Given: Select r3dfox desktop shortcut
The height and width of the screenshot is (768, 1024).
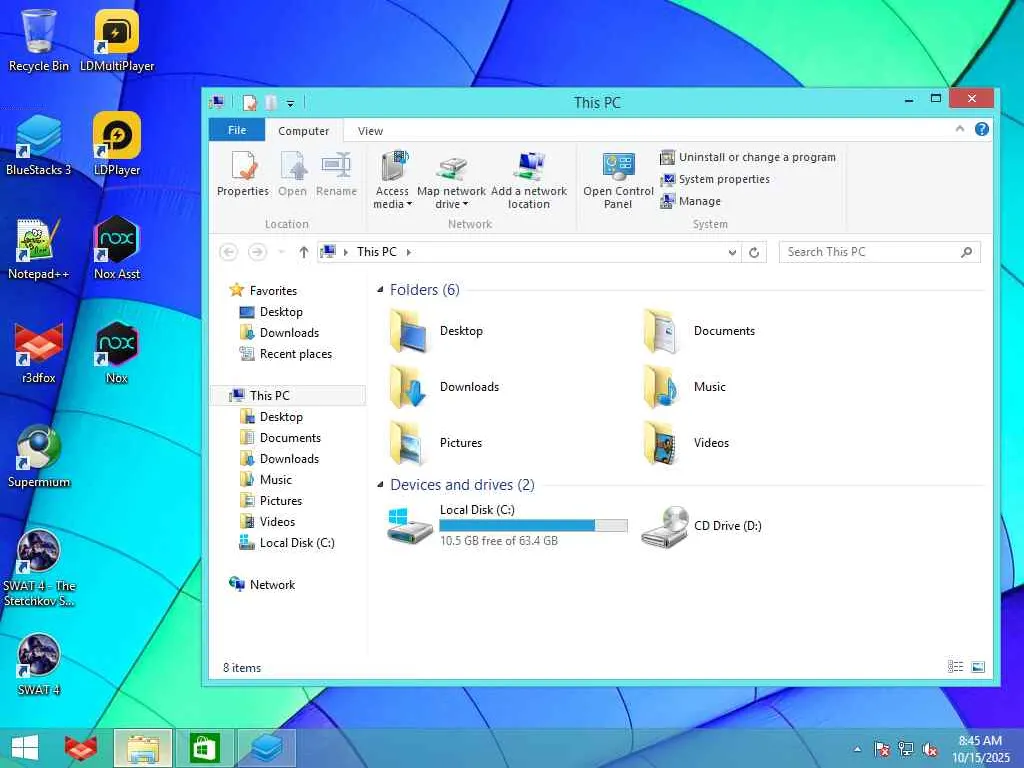Looking at the screenshot, I should coord(39,353).
